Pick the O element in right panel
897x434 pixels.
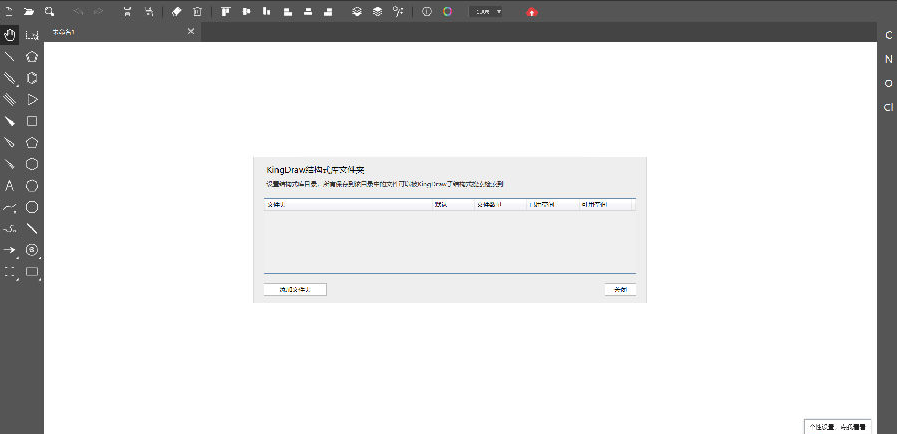[888, 83]
